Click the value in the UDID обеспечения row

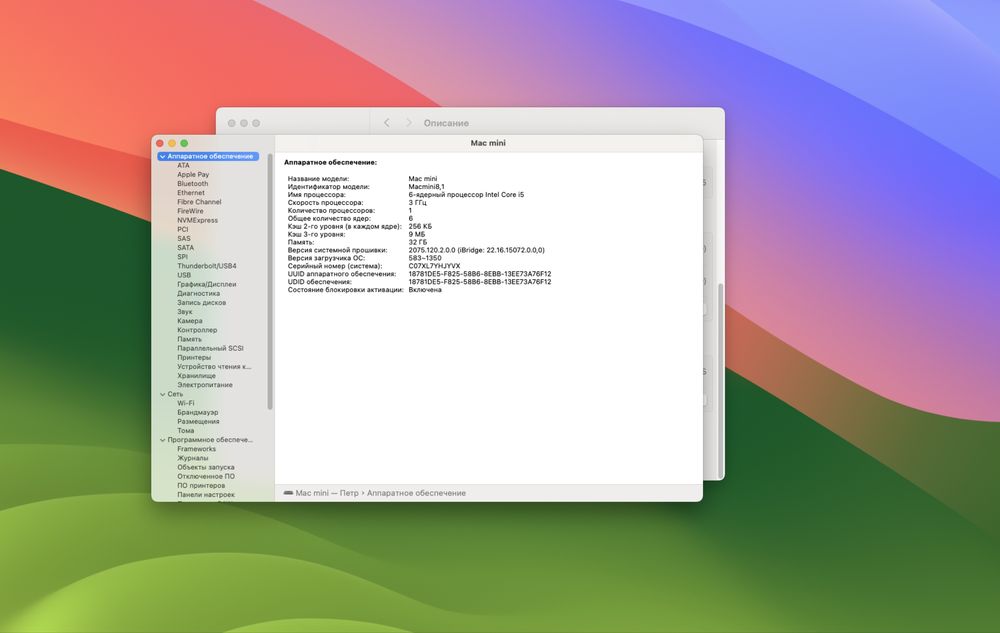480,282
